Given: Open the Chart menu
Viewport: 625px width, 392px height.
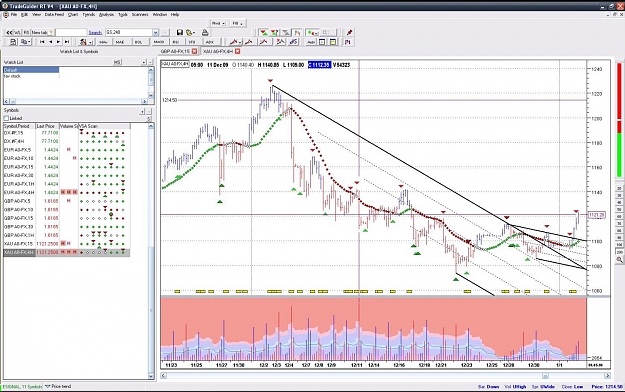Looking at the screenshot, I should 73,14.
